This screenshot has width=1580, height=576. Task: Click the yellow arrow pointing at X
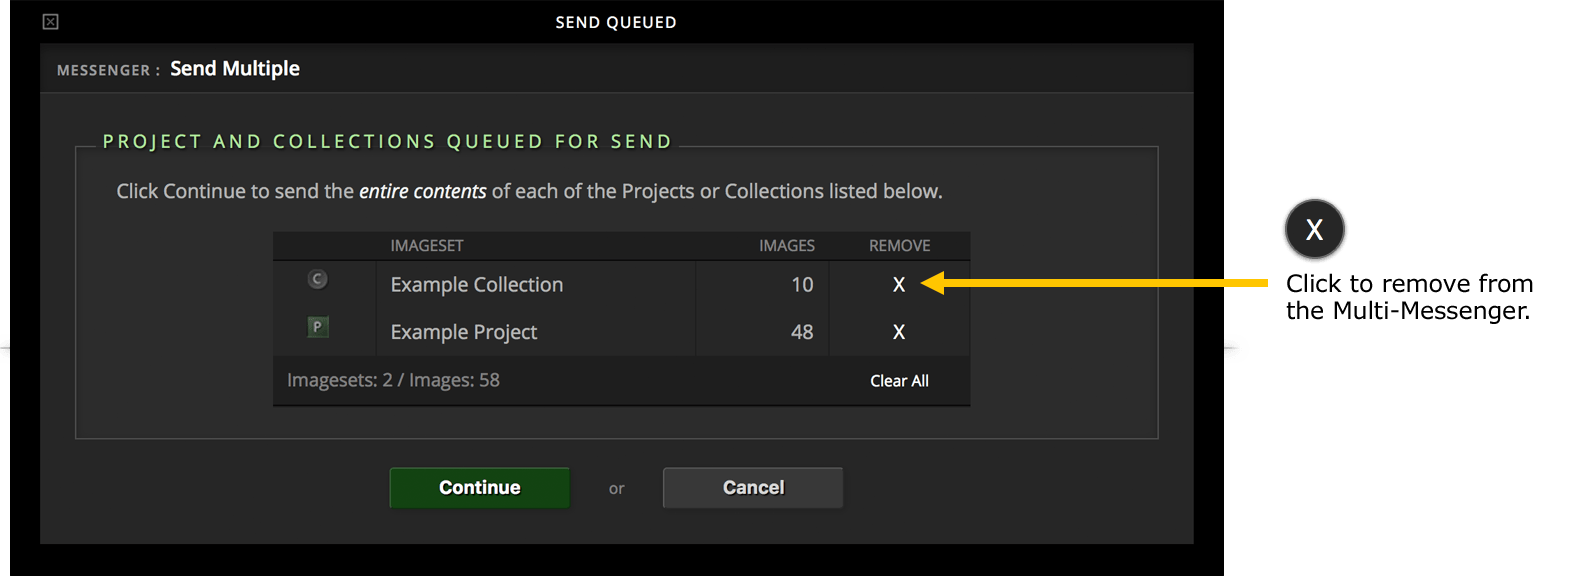click(x=1093, y=283)
